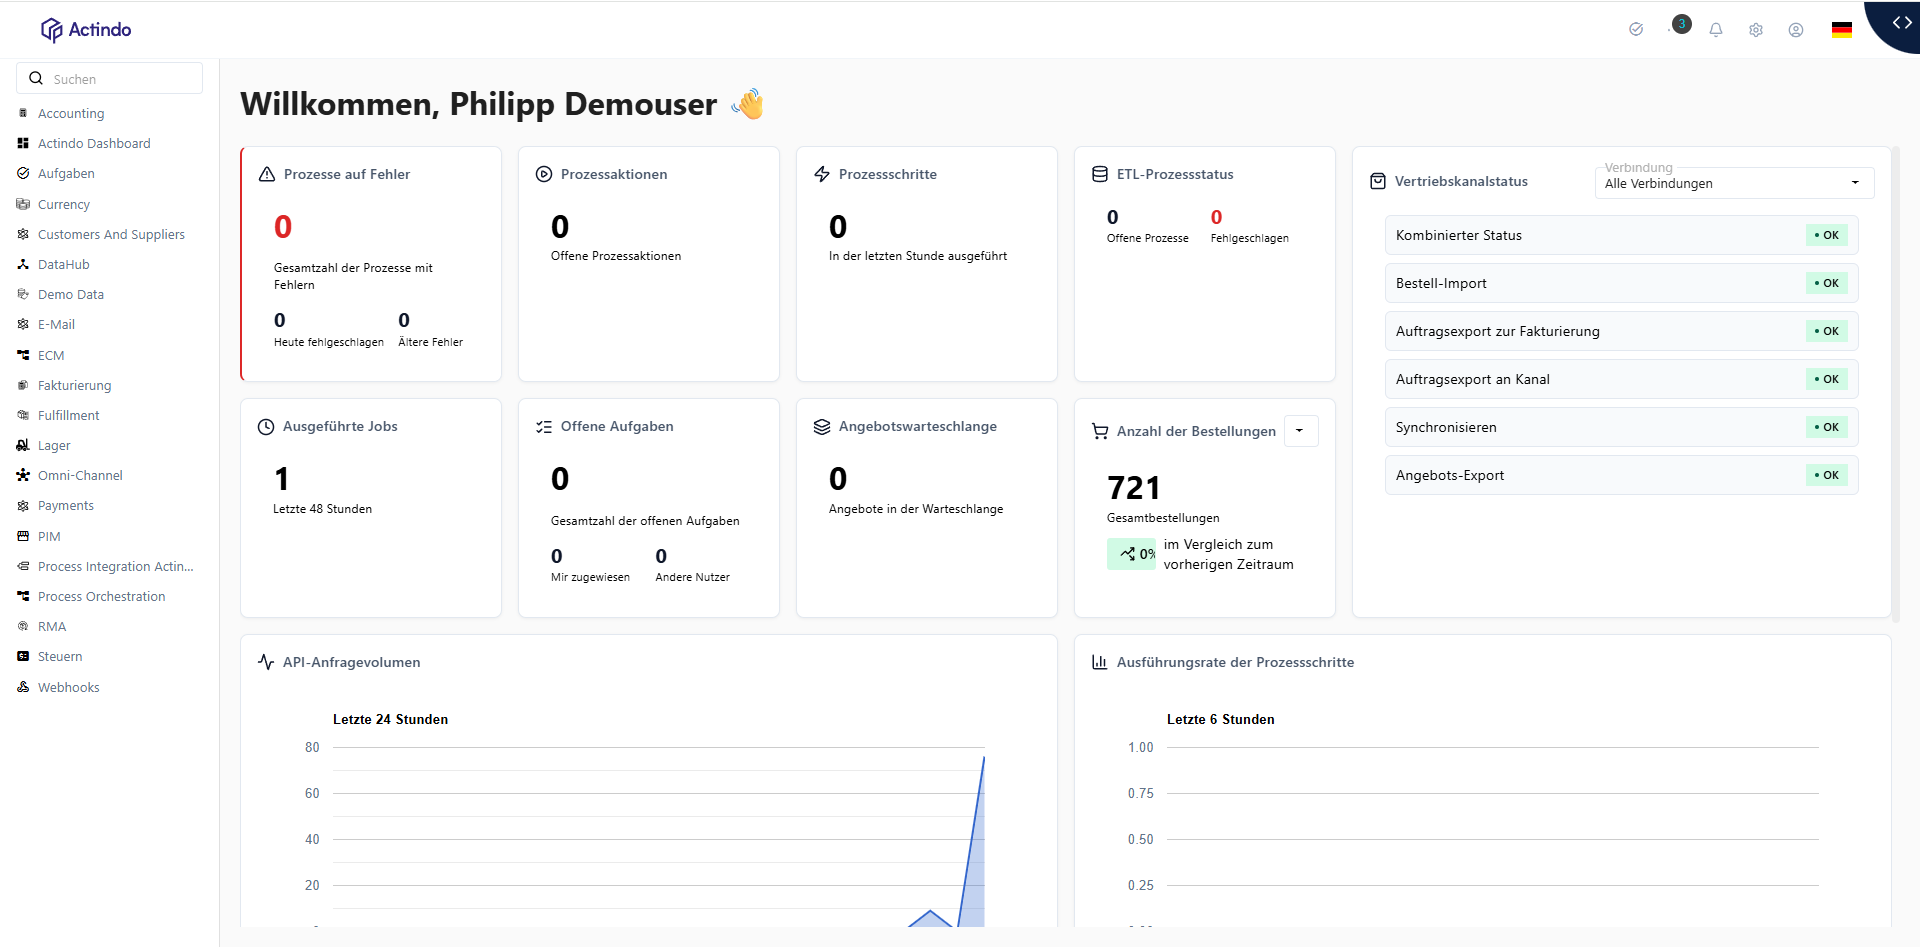The width and height of the screenshot is (1920, 947).
Task: Click the badge icon showing 3
Action: [1682, 24]
